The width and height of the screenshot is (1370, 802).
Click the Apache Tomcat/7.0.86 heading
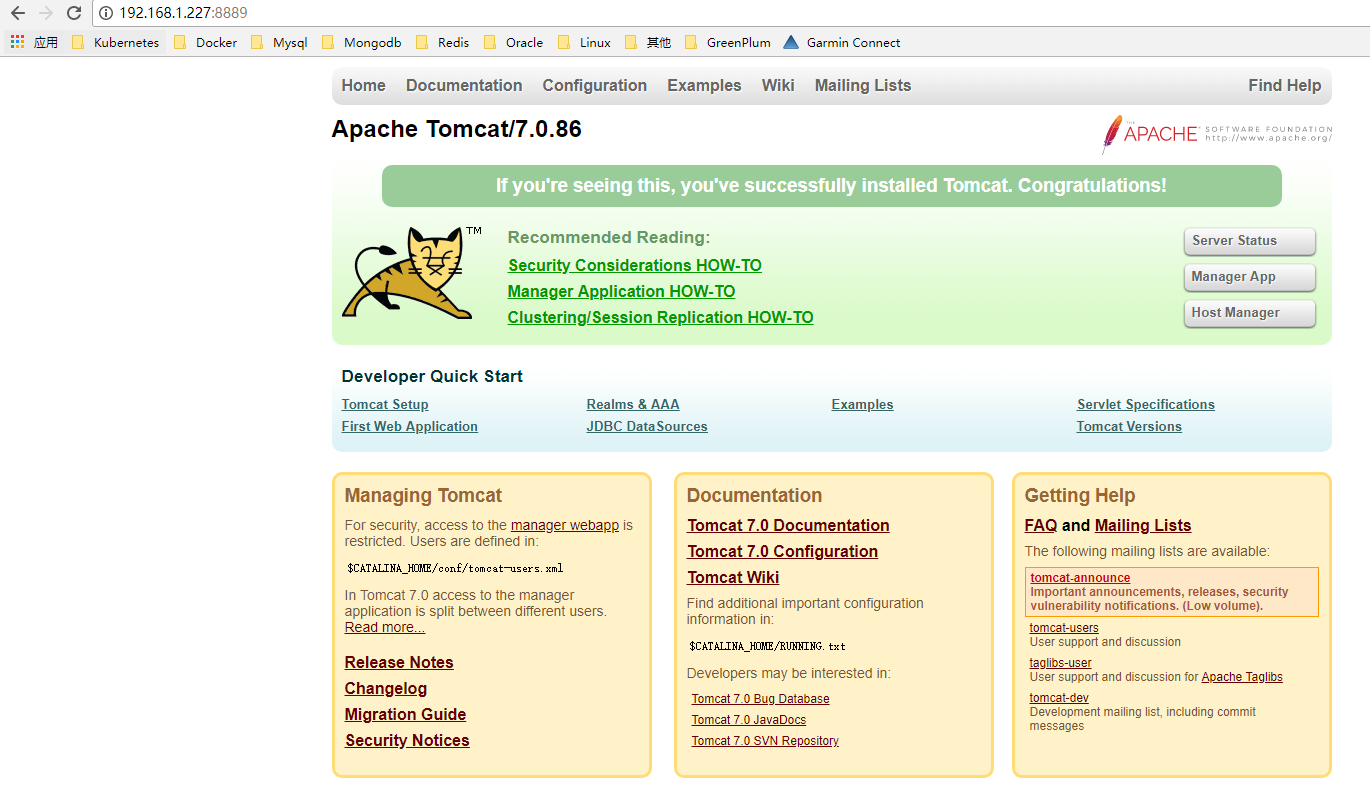coord(456,130)
